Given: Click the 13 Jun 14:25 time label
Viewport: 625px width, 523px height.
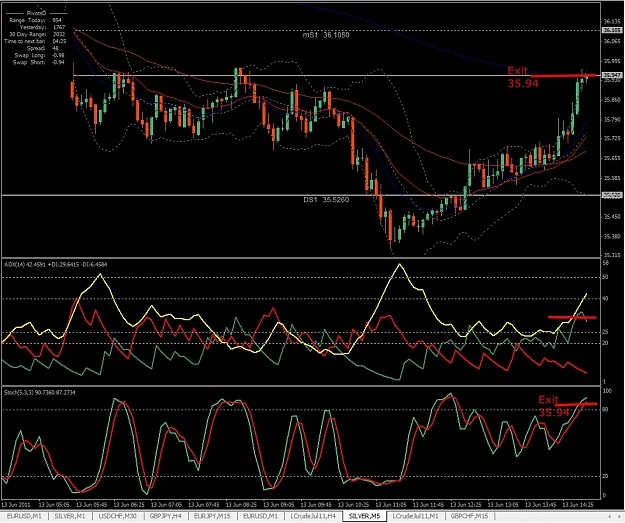Looking at the screenshot, I should [578, 505].
